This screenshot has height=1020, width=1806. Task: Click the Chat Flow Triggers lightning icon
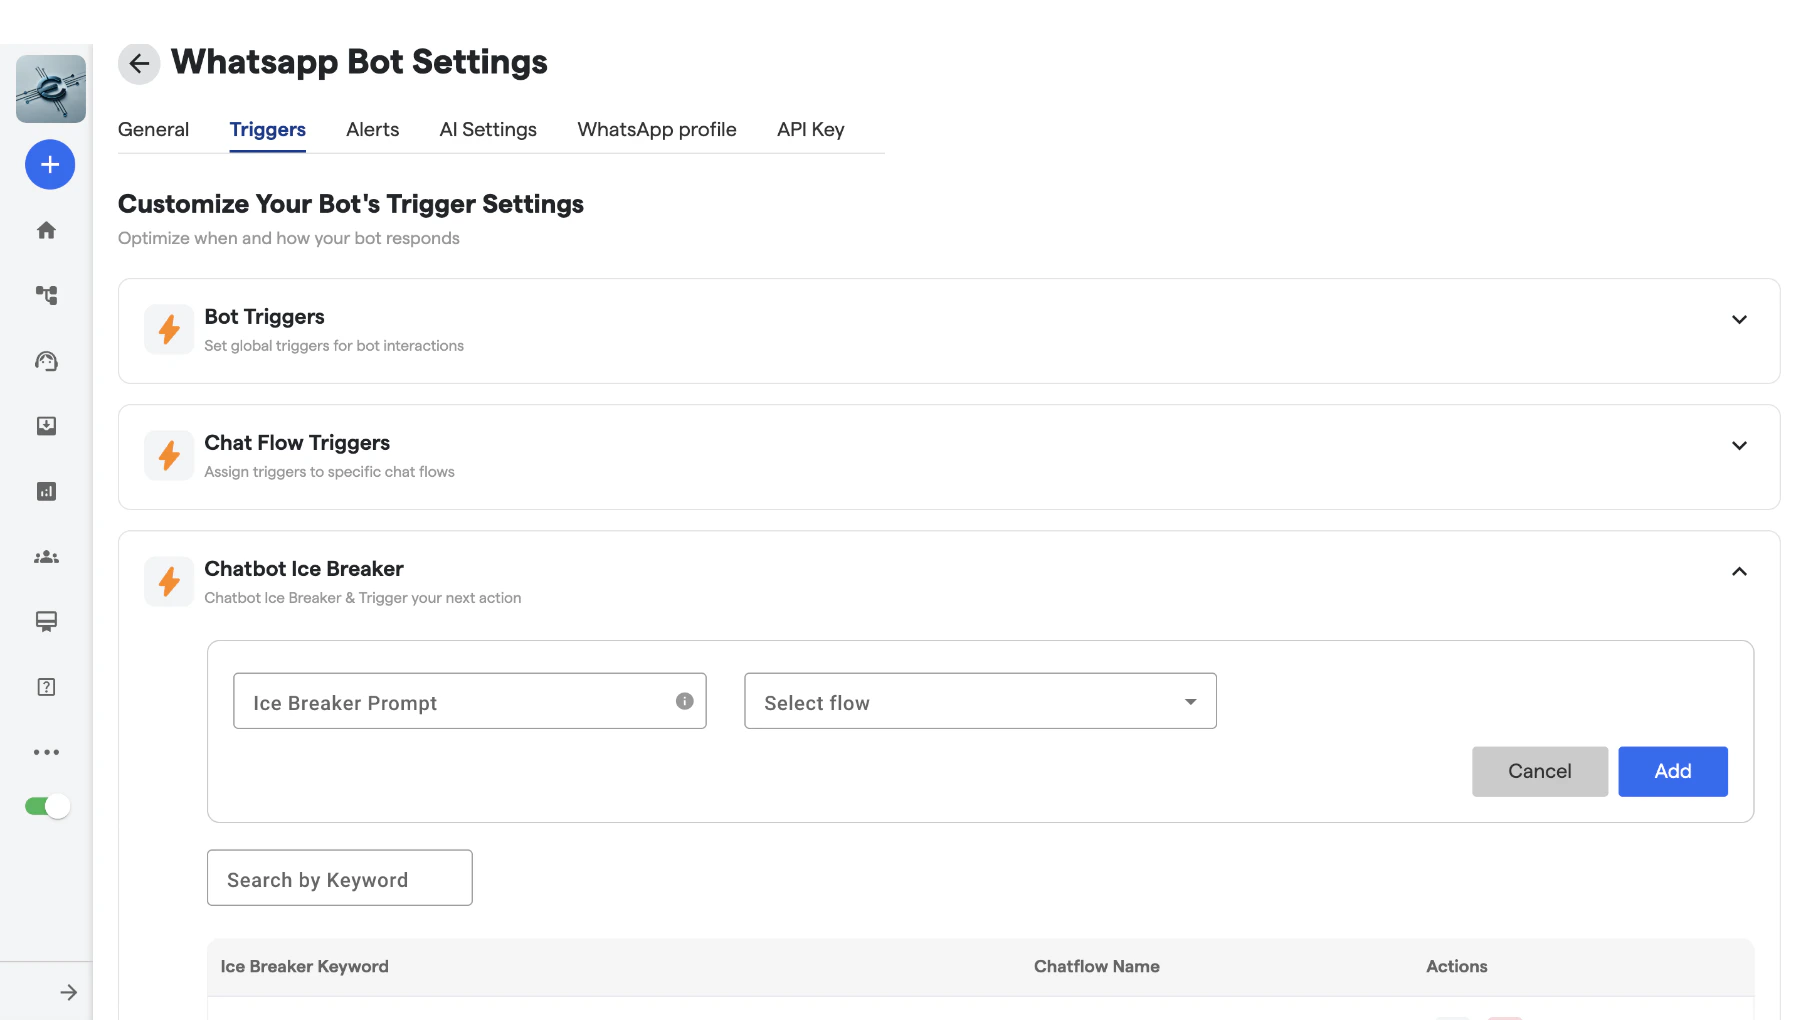[169, 456]
